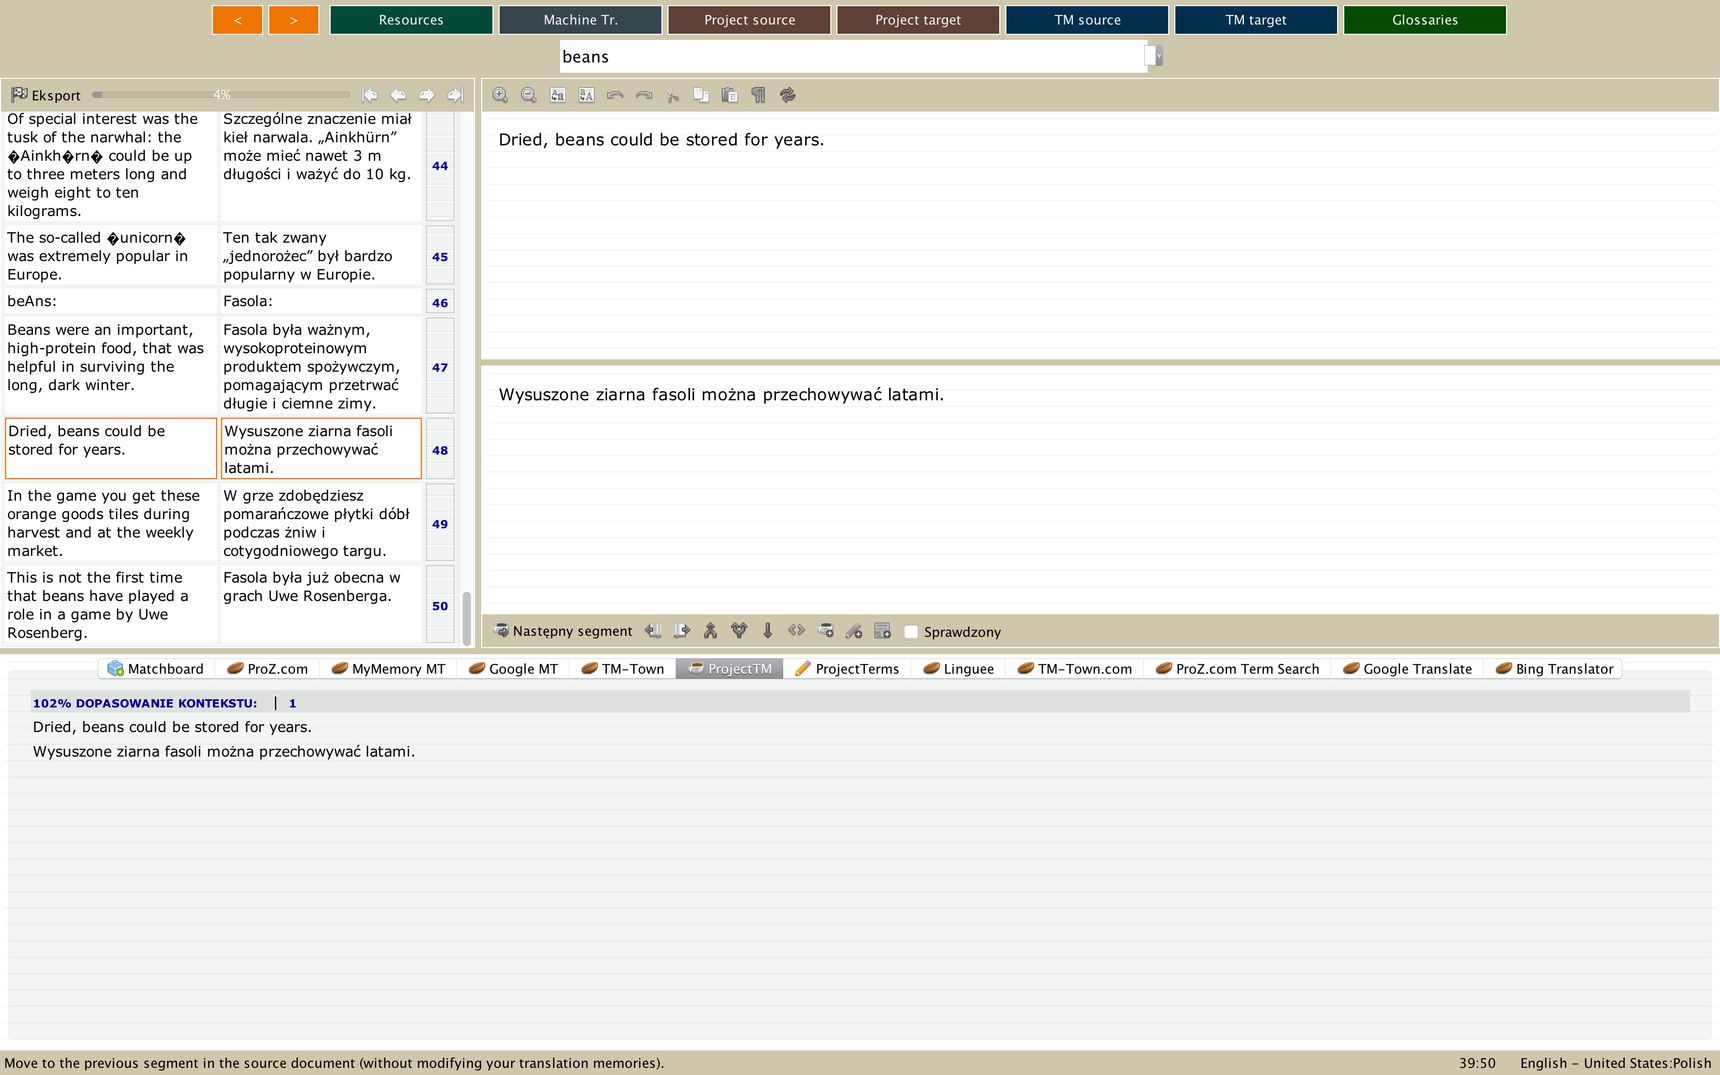Viewport: 1720px width, 1075px height.
Task: Select the MyMemory MT tab
Action: point(388,669)
